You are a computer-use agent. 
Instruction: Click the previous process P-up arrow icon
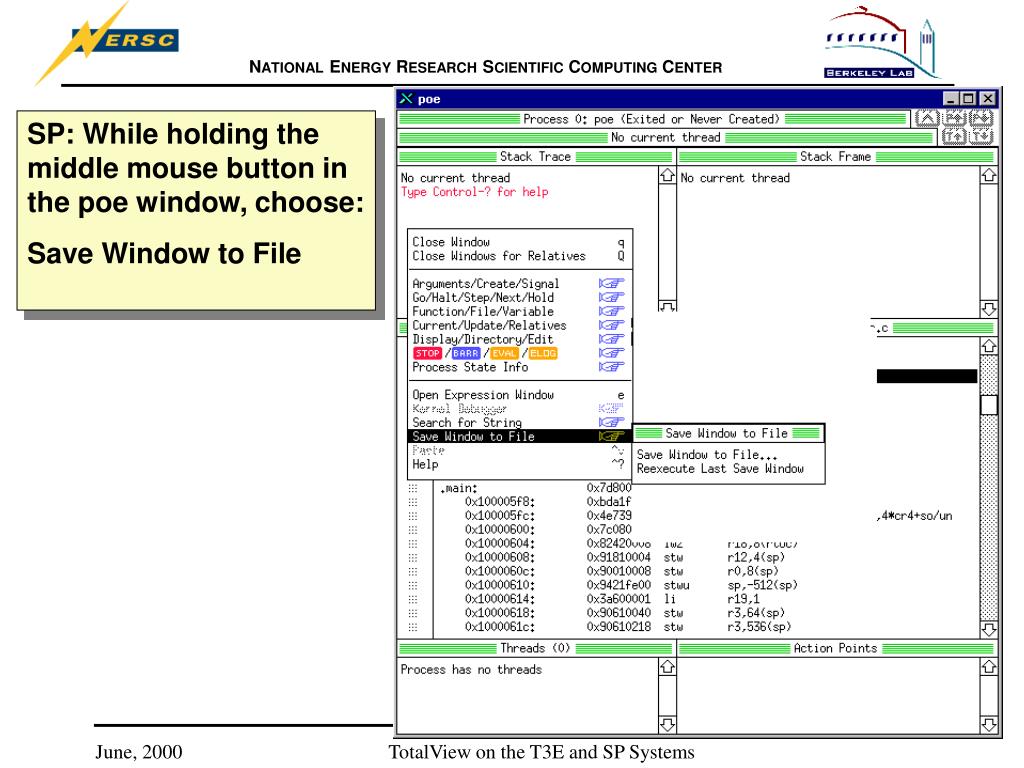(x=955, y=118)
